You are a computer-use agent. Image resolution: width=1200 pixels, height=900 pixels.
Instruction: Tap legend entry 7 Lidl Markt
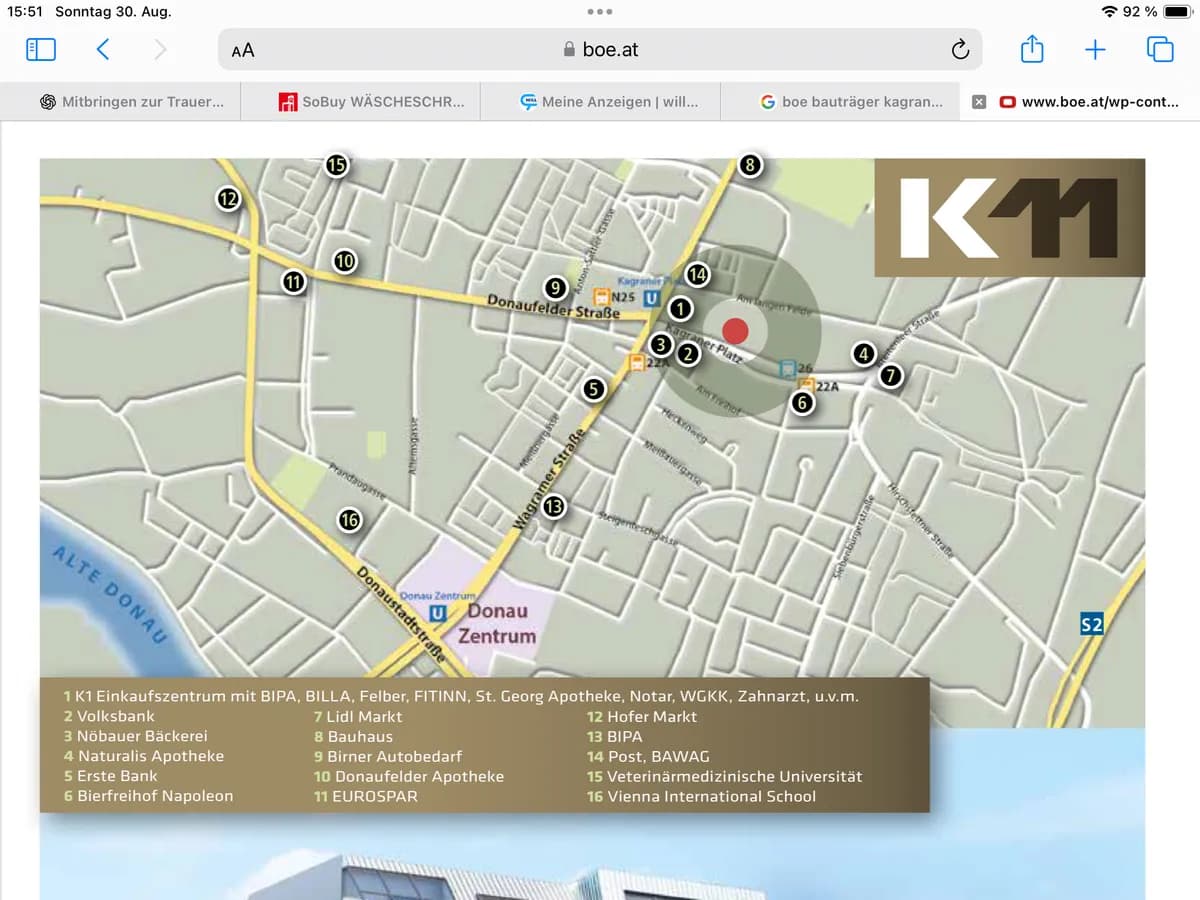(358, 716)
